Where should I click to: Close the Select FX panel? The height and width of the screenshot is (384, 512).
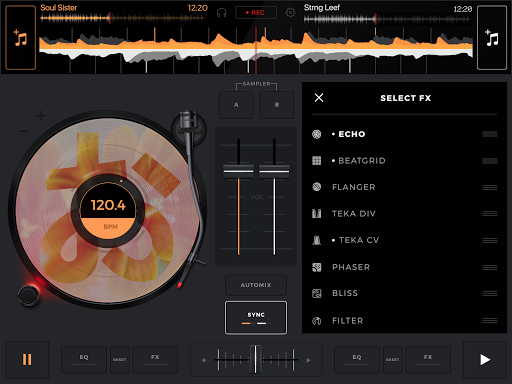click(x=319, y=98)
